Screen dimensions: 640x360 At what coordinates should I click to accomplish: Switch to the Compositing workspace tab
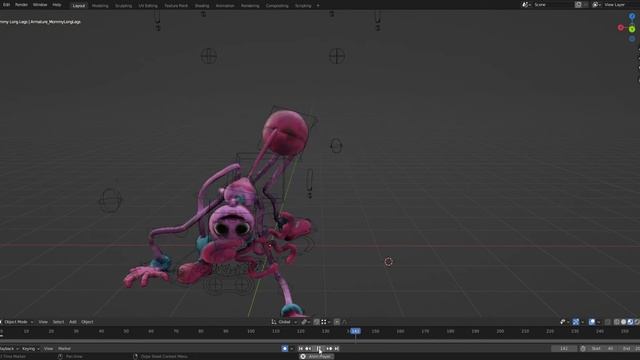pos(277,6)
